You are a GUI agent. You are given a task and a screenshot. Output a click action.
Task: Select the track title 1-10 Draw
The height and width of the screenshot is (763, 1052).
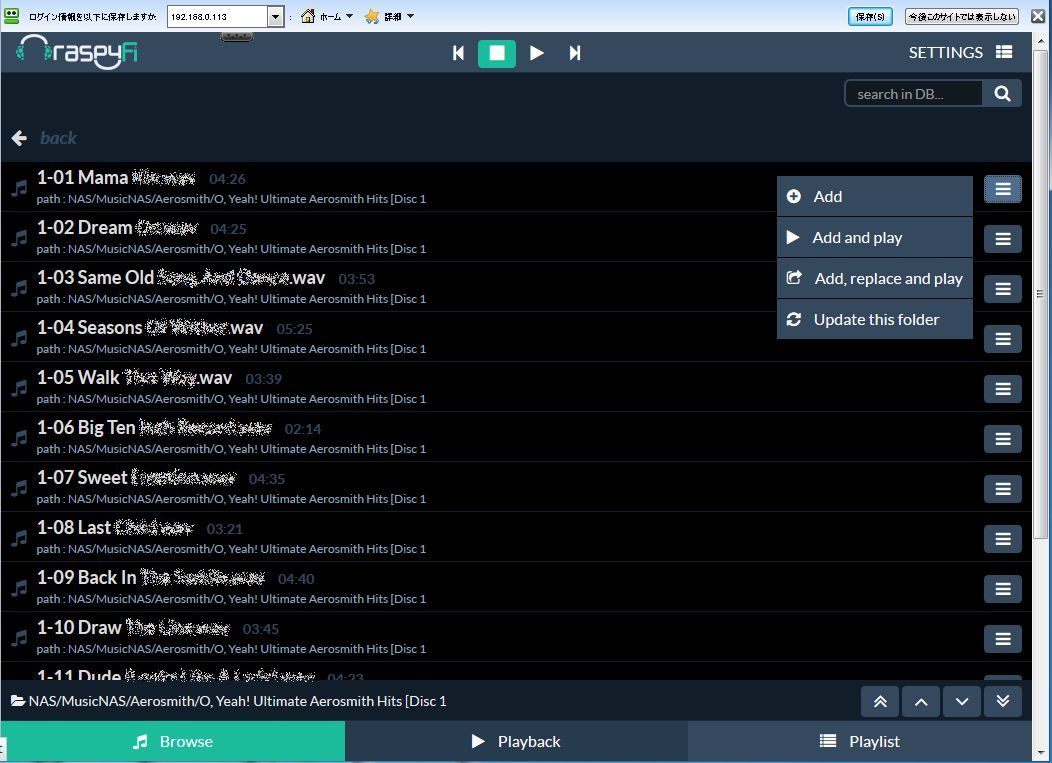[134, 627]
